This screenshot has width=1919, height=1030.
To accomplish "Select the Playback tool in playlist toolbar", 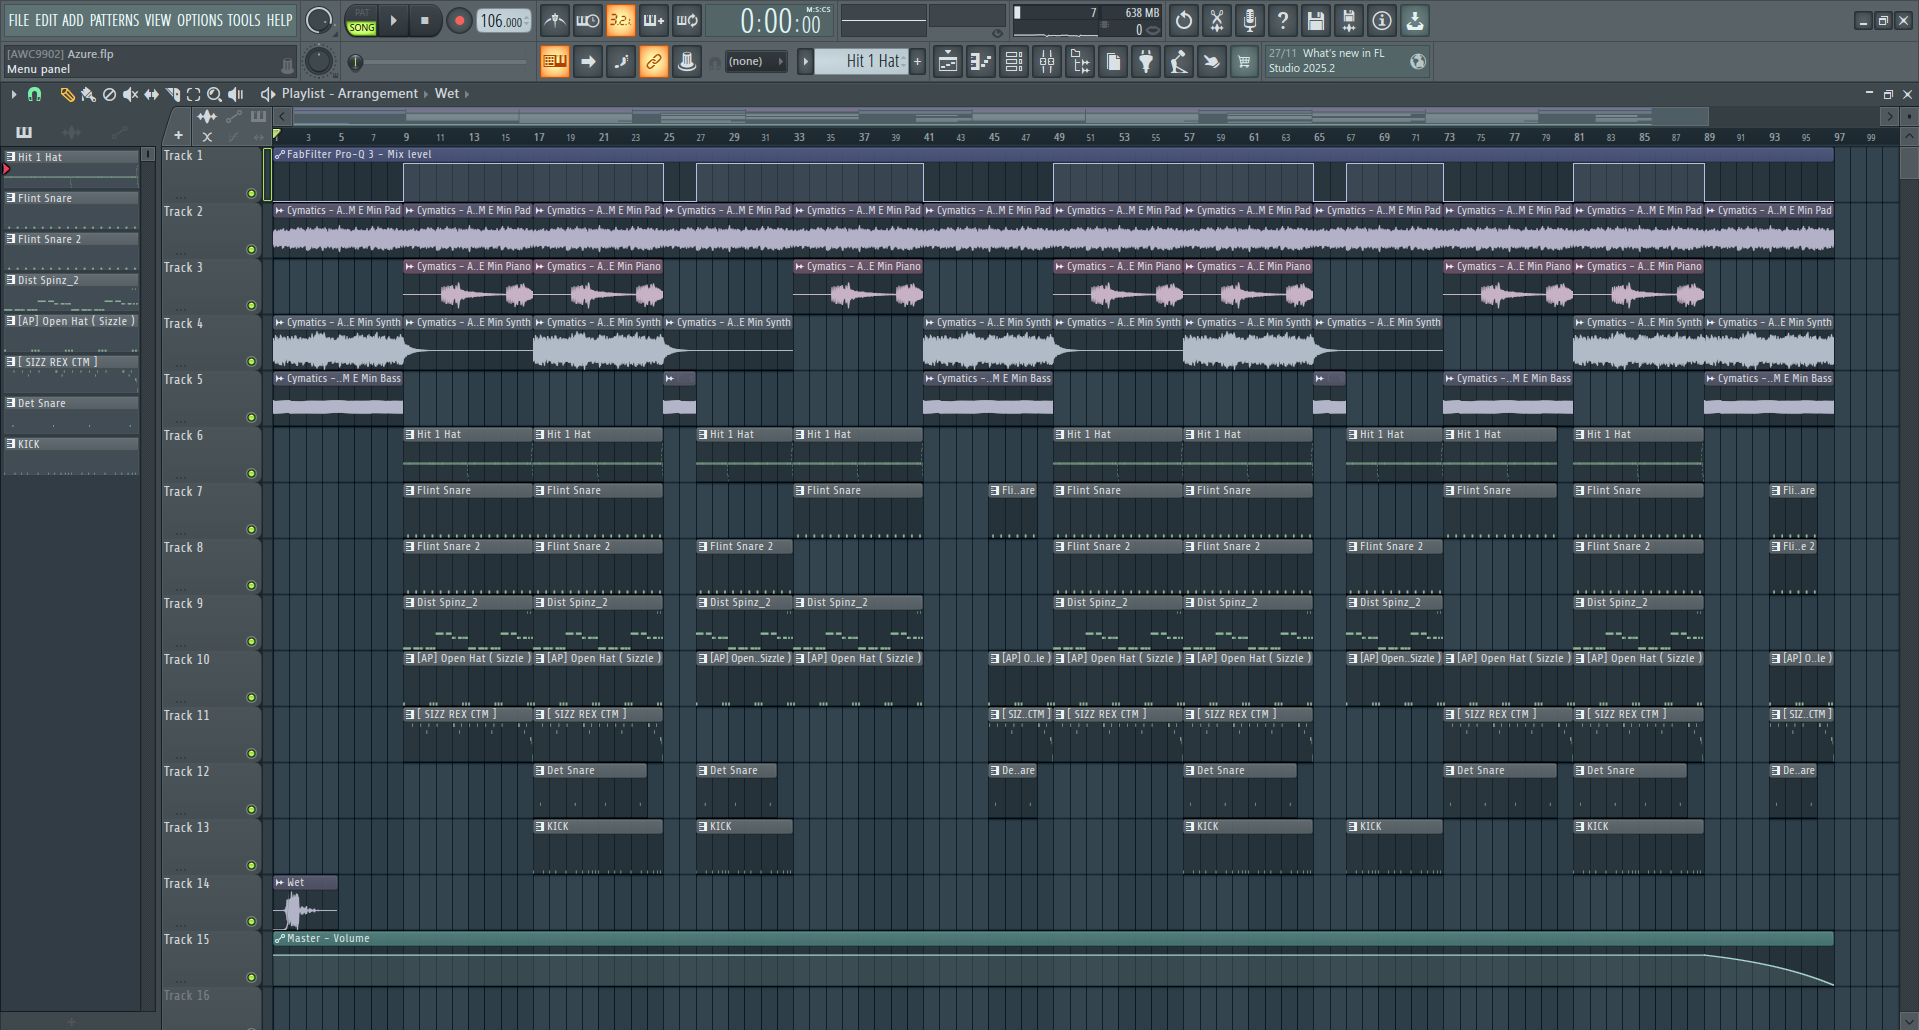I will (236, 94).
